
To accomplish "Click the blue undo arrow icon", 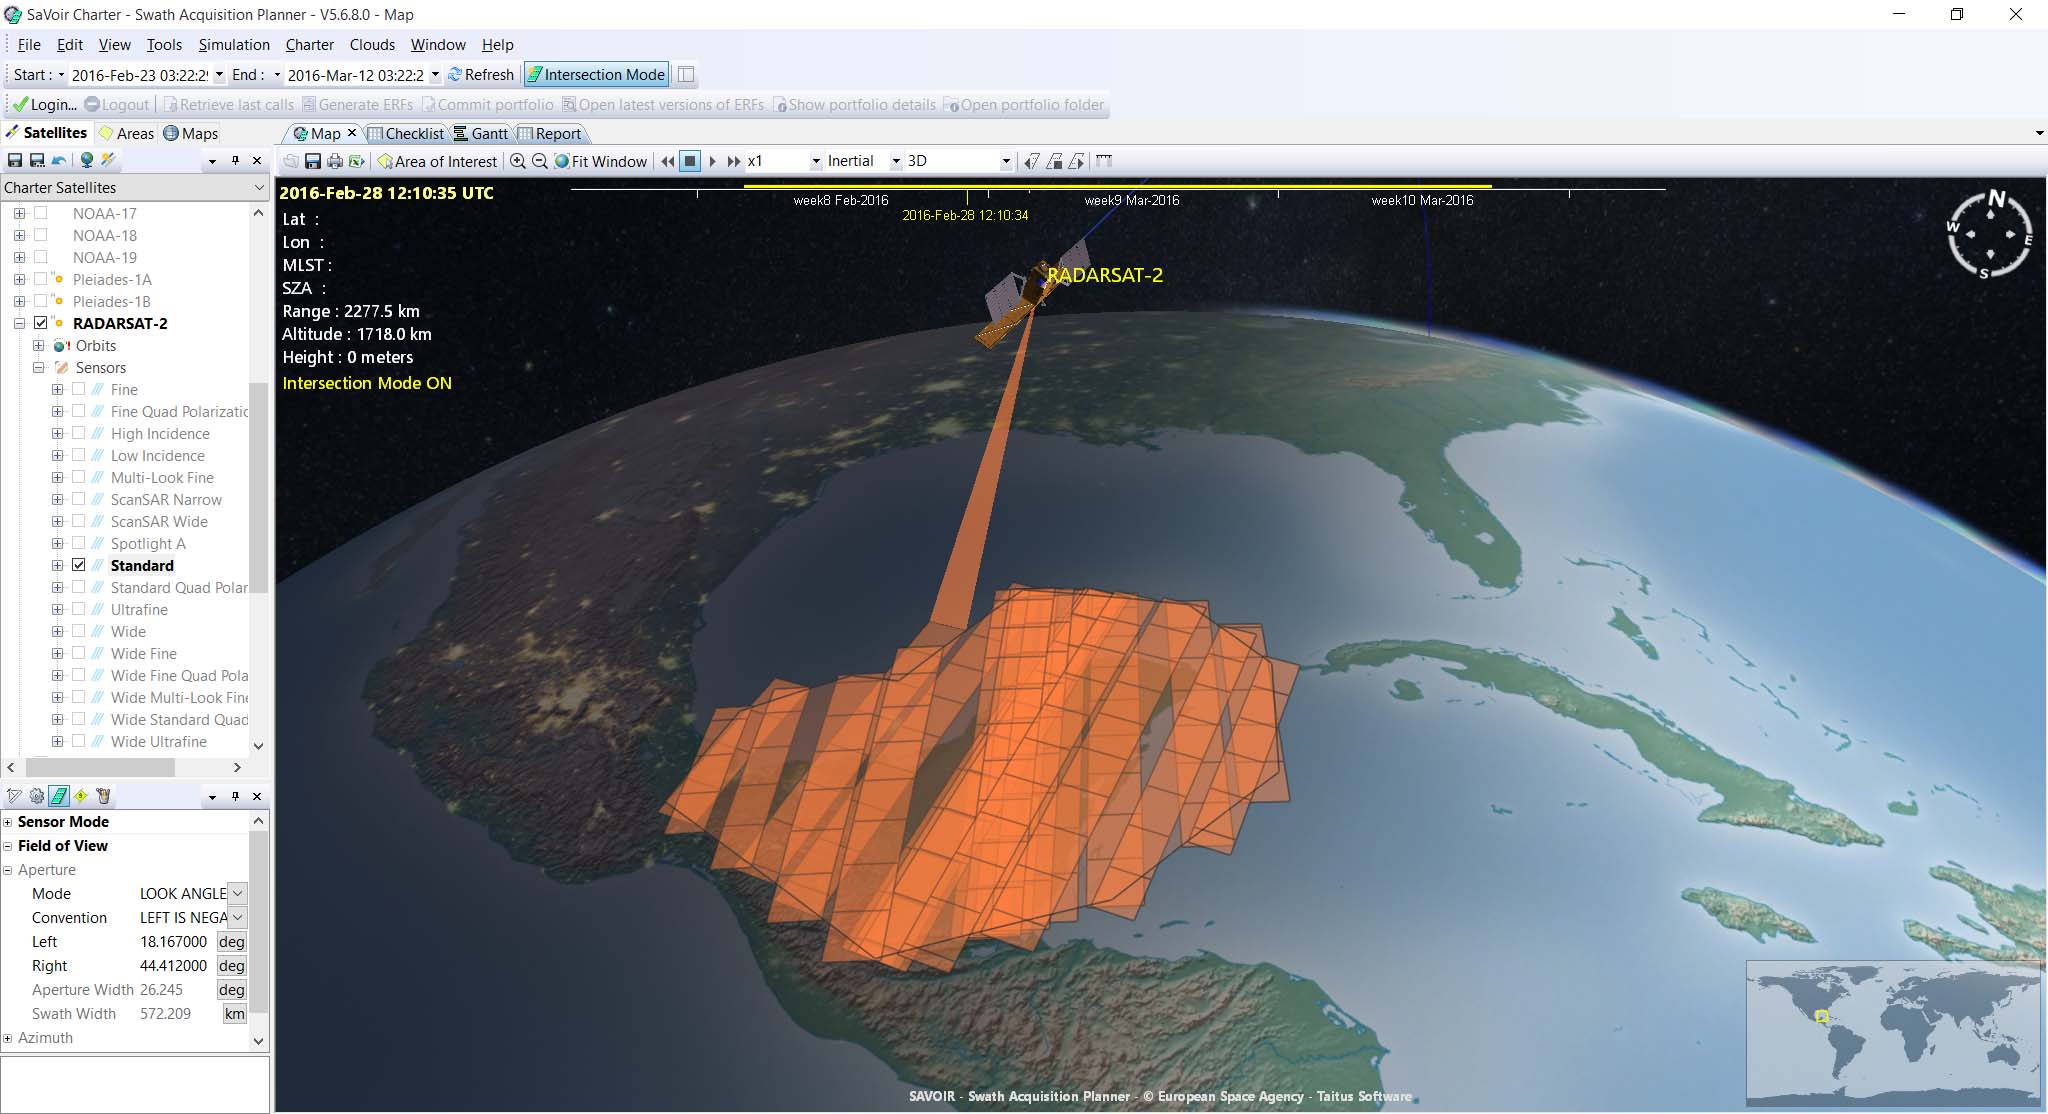I will (x=60, y=160).
